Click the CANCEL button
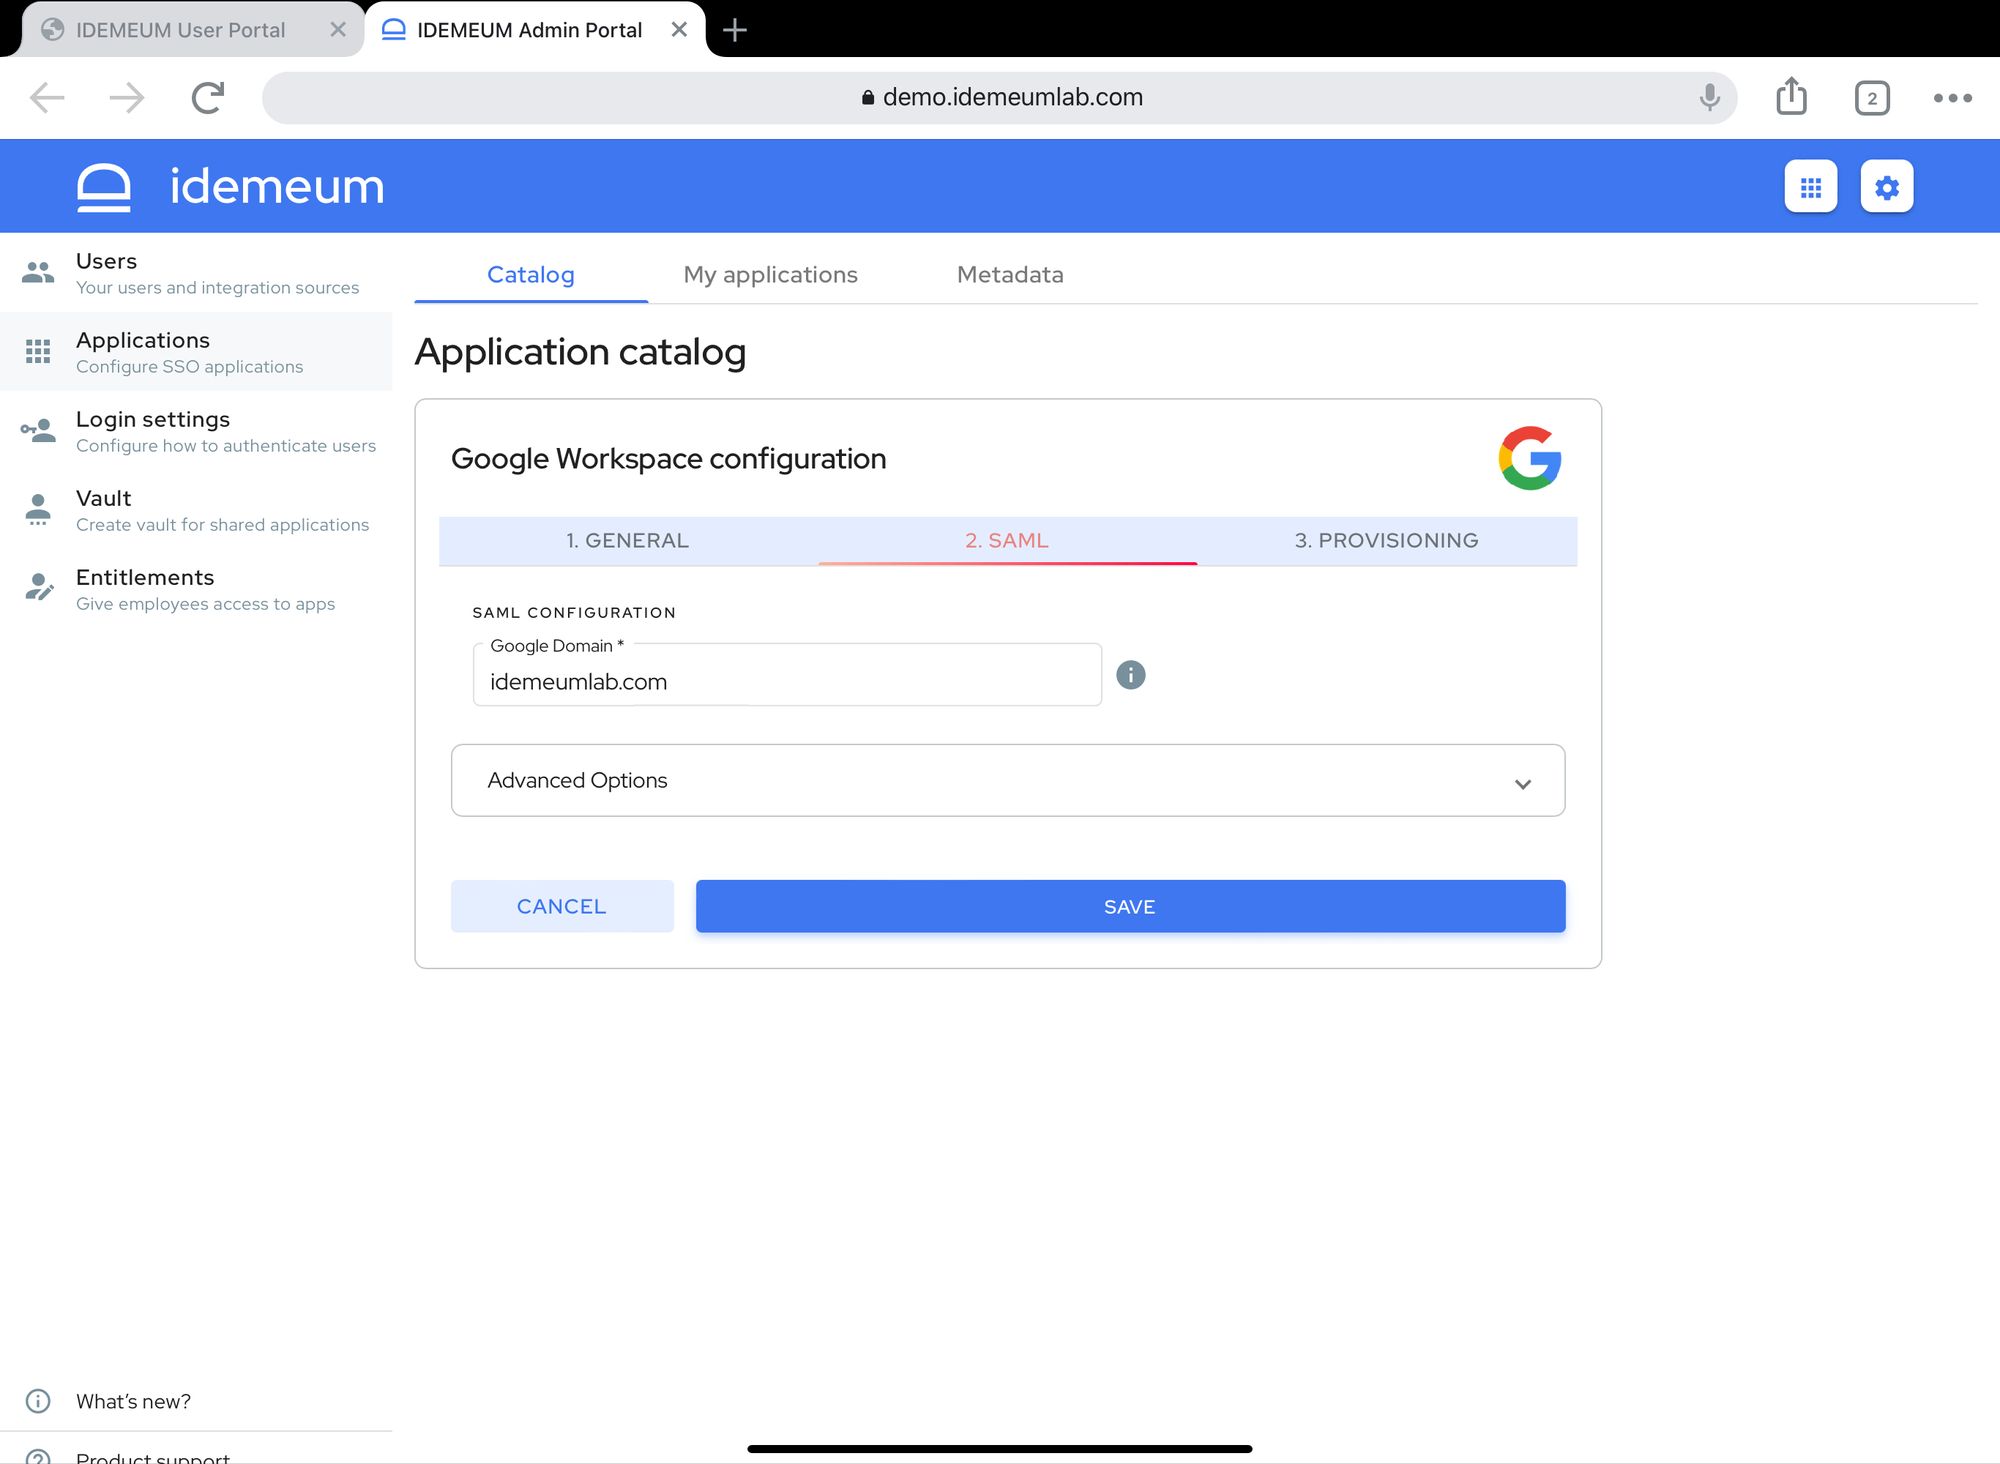The width and height of the screenshot is (2000, 1464). click(x=562, y=906)
